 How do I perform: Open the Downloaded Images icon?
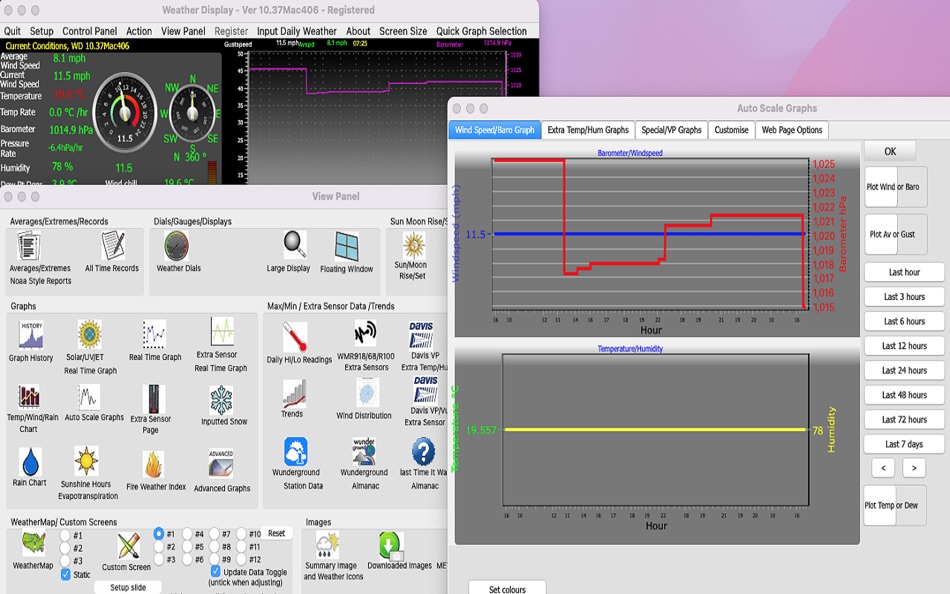click(391, 546)
